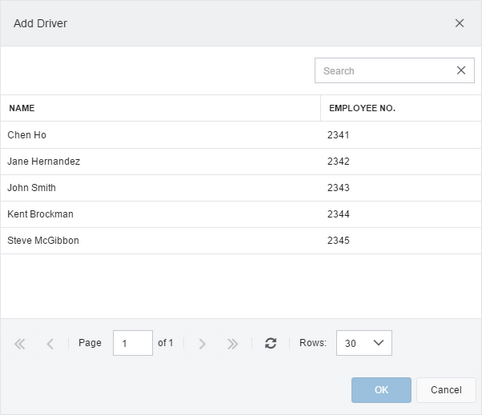Clear the search field with X icon
Image resolution: width=482 pixels, height=415 pixels.
pos(461,70)
